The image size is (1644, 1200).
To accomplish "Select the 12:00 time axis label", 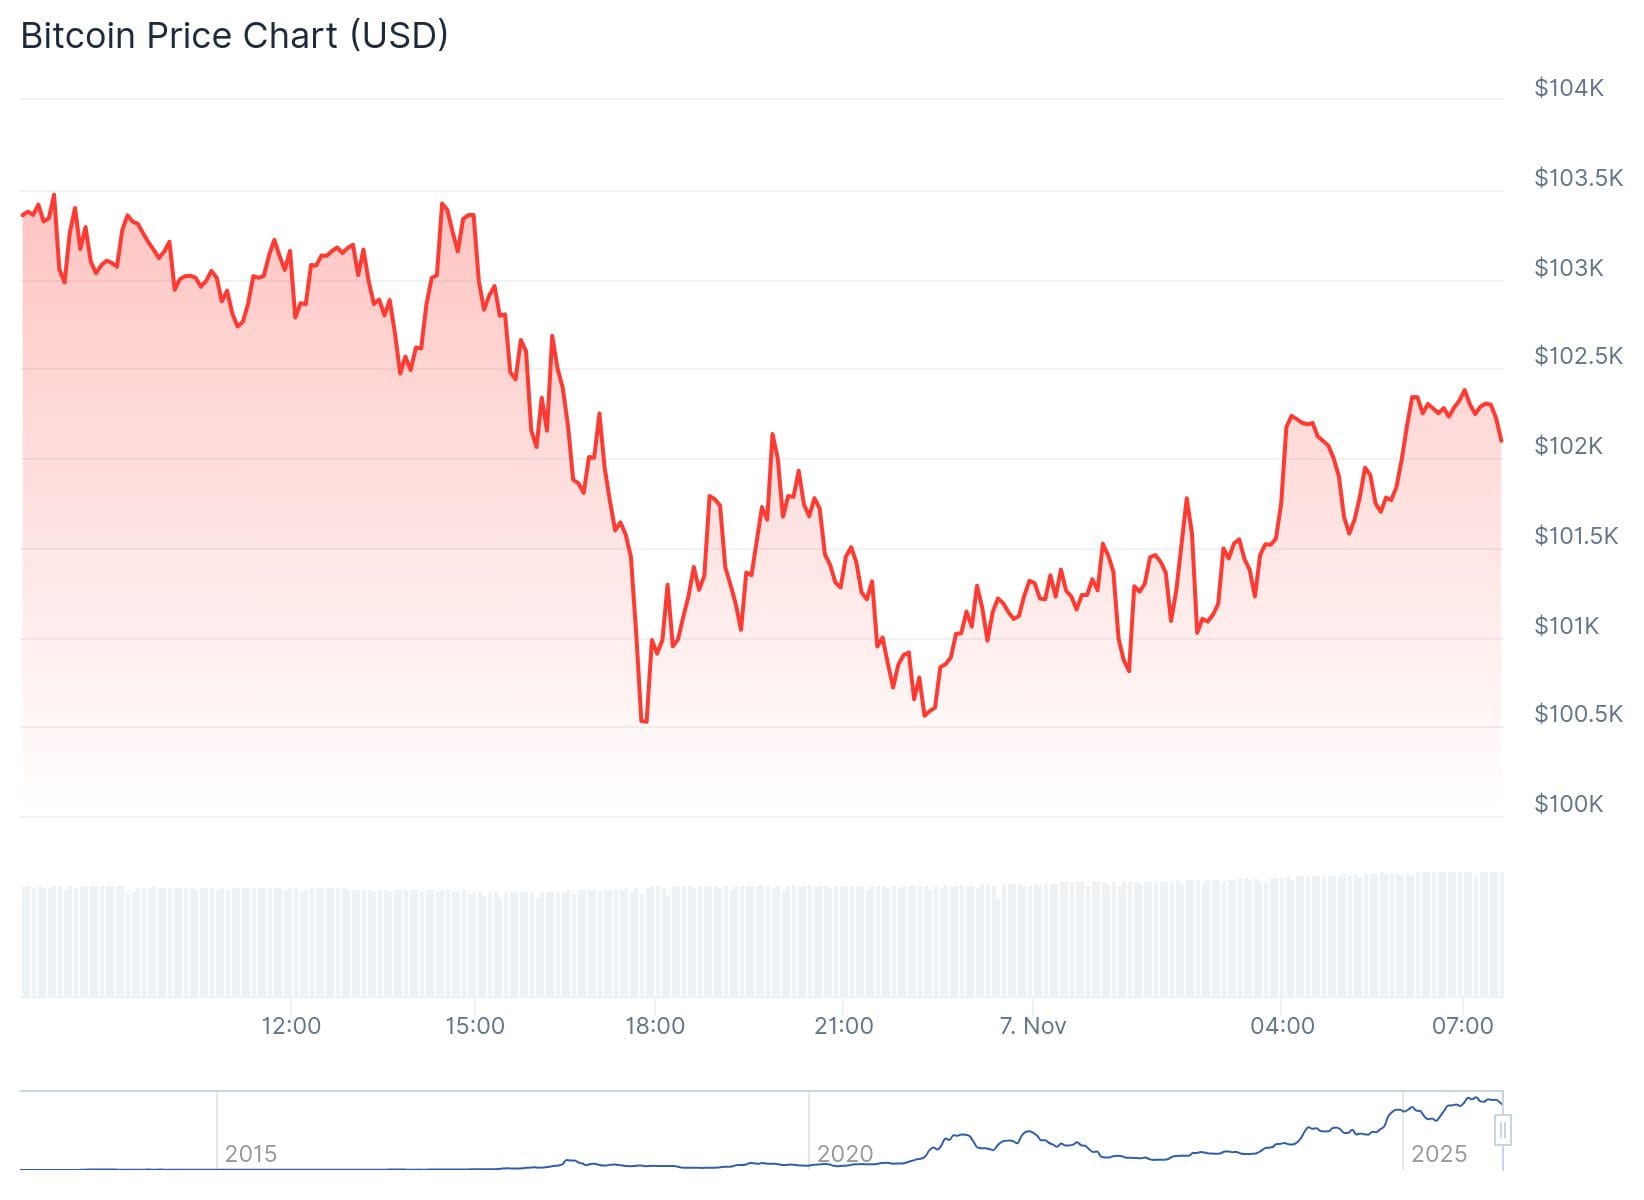I will tap(291, 1026).
